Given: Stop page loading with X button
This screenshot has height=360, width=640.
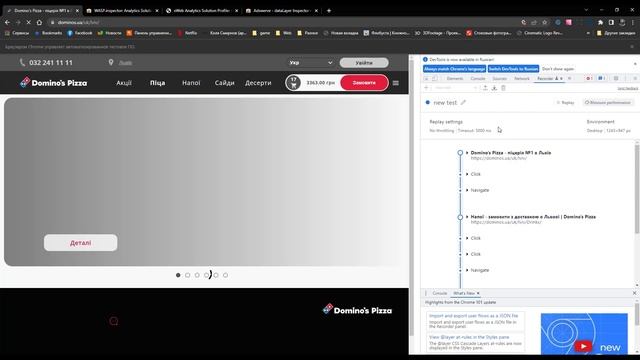Looking at the screenshot, I should [28, 22].
